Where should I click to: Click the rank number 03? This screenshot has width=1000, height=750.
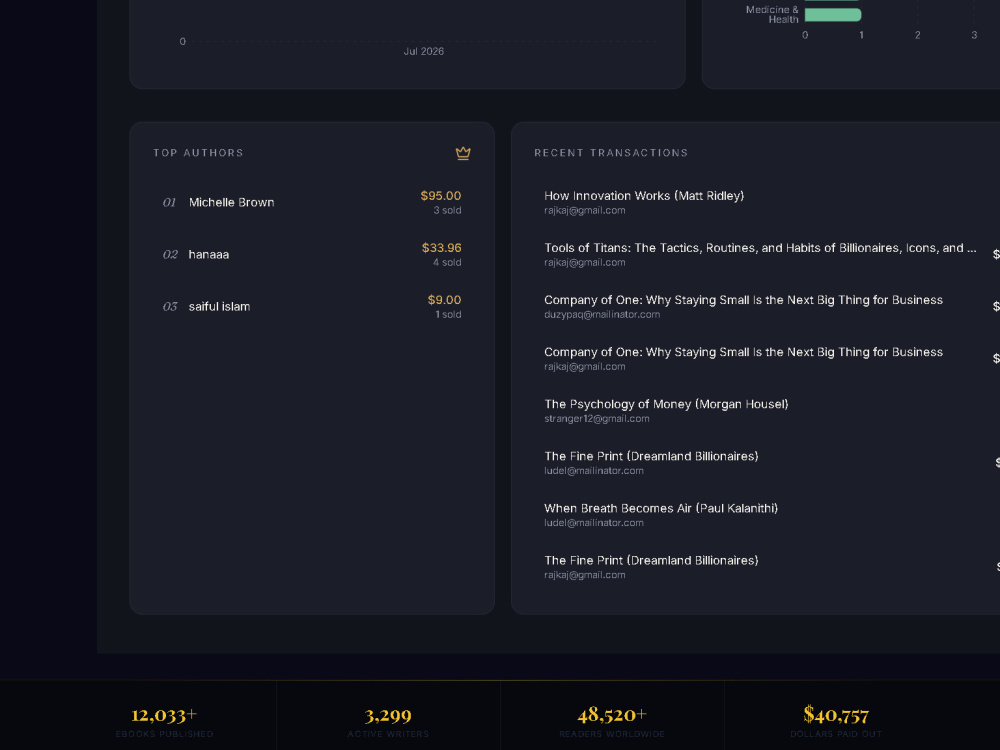(170, 307)
